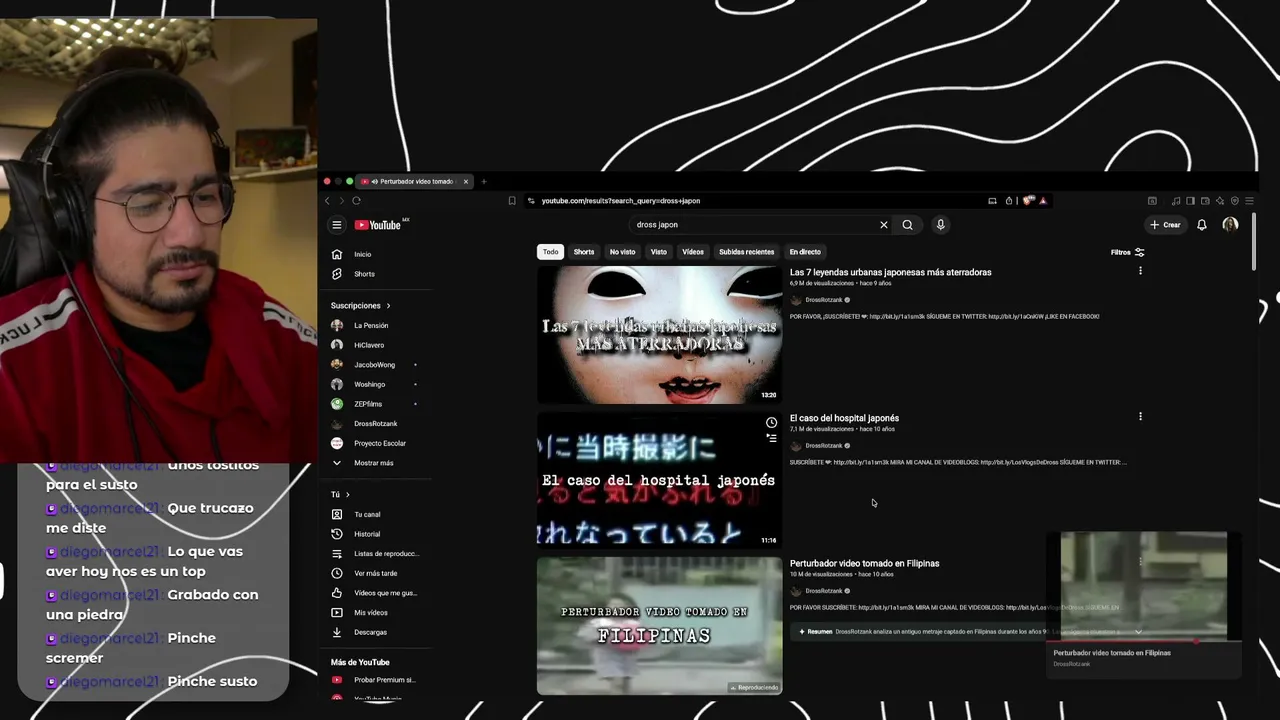Select the Subidas recientes filter chip
Screen dimensions: 1280x720
[x=746, y=252]
